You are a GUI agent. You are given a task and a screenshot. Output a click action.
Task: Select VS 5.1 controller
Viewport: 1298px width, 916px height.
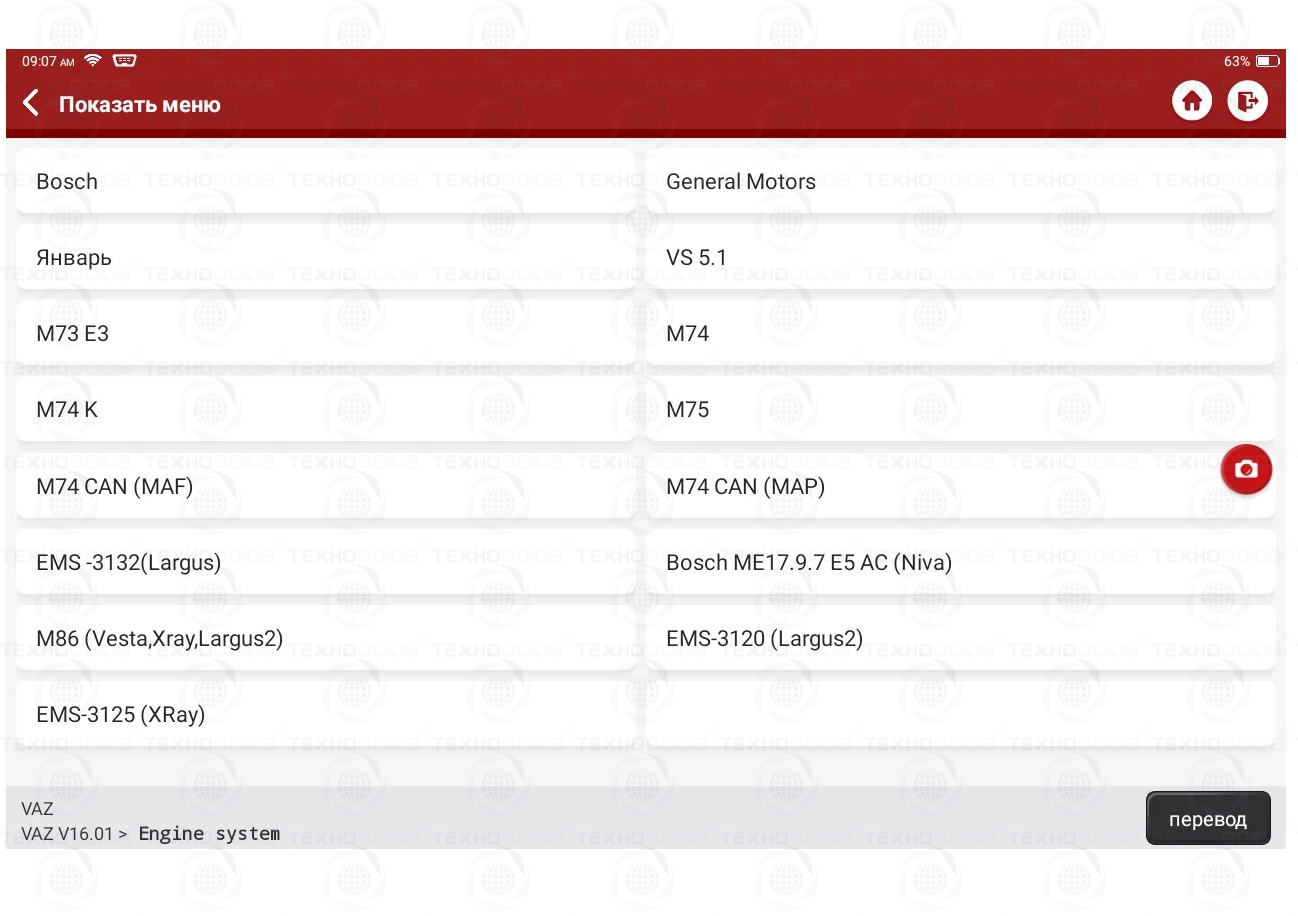pyautogui.click(x=960, y=258)
